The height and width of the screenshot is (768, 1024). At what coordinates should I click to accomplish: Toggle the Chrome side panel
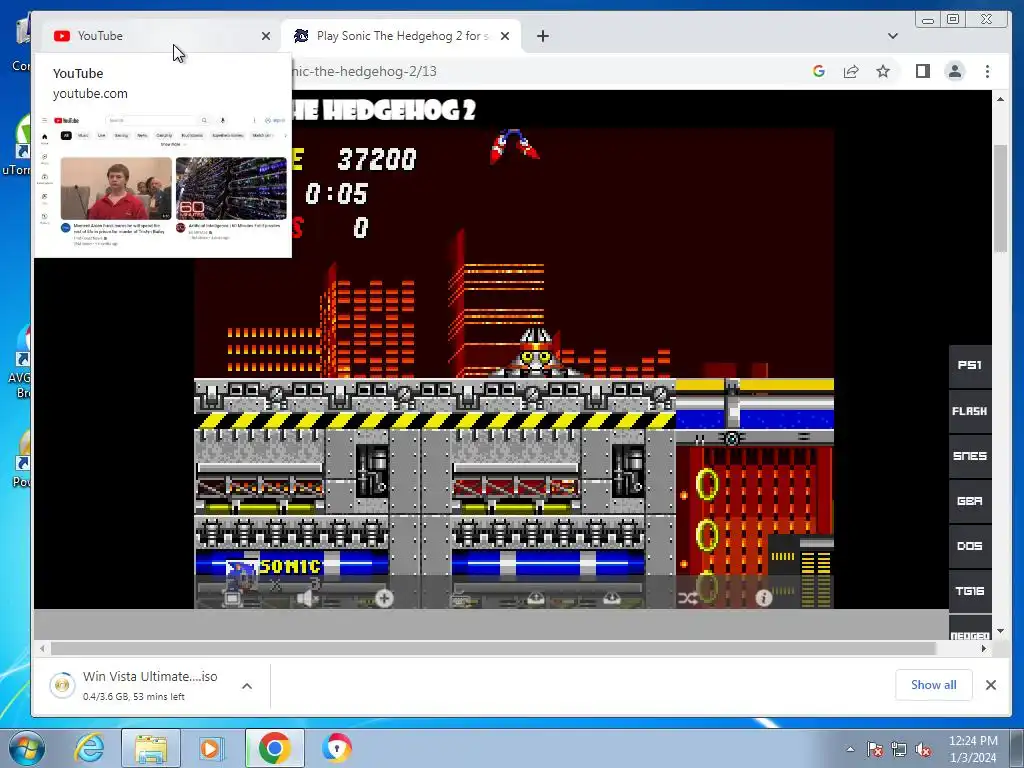(923, 71)
